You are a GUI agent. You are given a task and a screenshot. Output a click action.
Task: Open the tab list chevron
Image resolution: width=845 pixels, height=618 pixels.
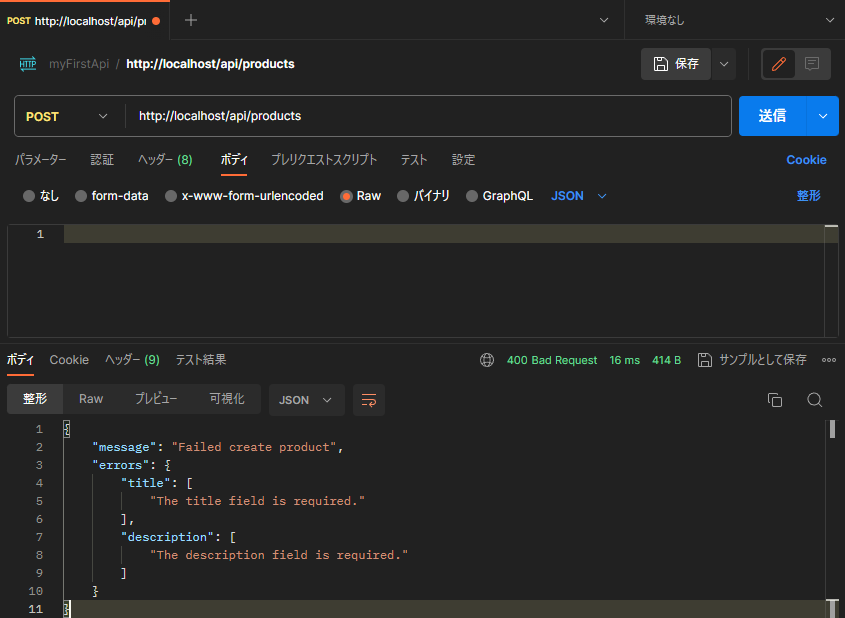click(x=604, y=20)
